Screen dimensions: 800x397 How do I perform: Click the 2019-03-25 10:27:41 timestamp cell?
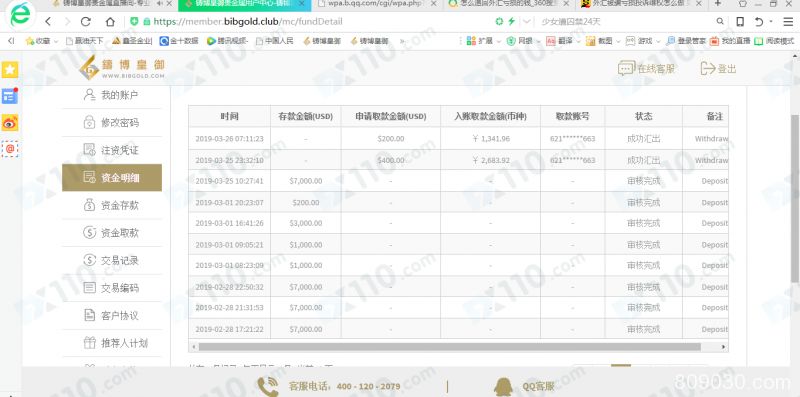230,181
